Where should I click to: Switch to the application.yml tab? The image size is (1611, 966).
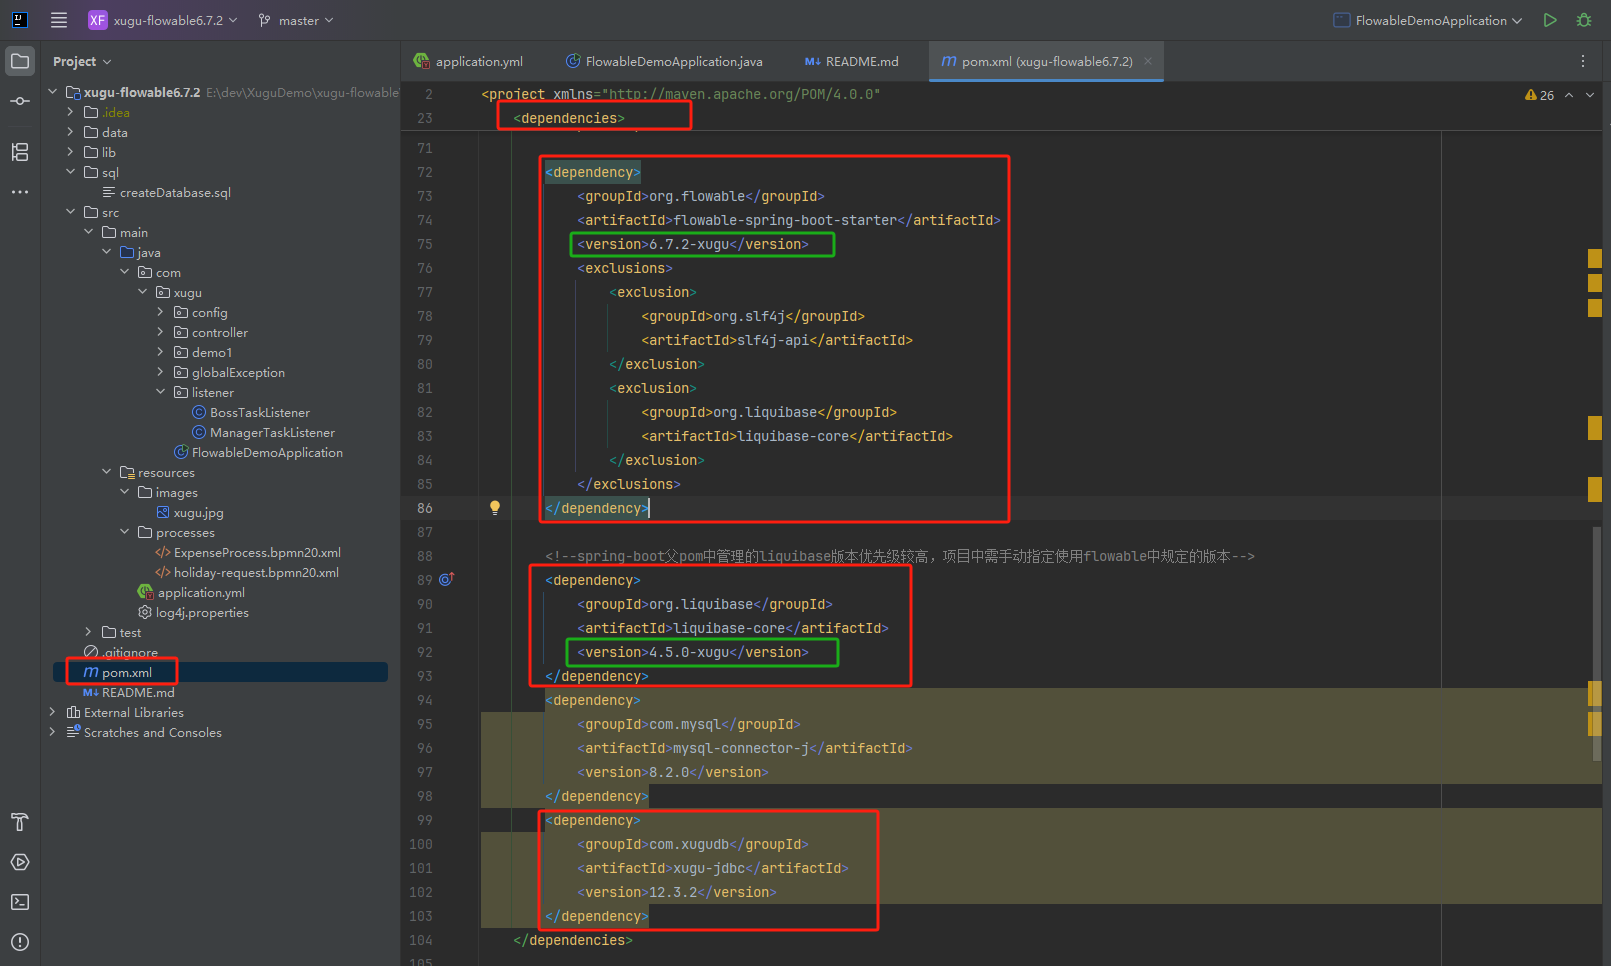coord(478,61)
